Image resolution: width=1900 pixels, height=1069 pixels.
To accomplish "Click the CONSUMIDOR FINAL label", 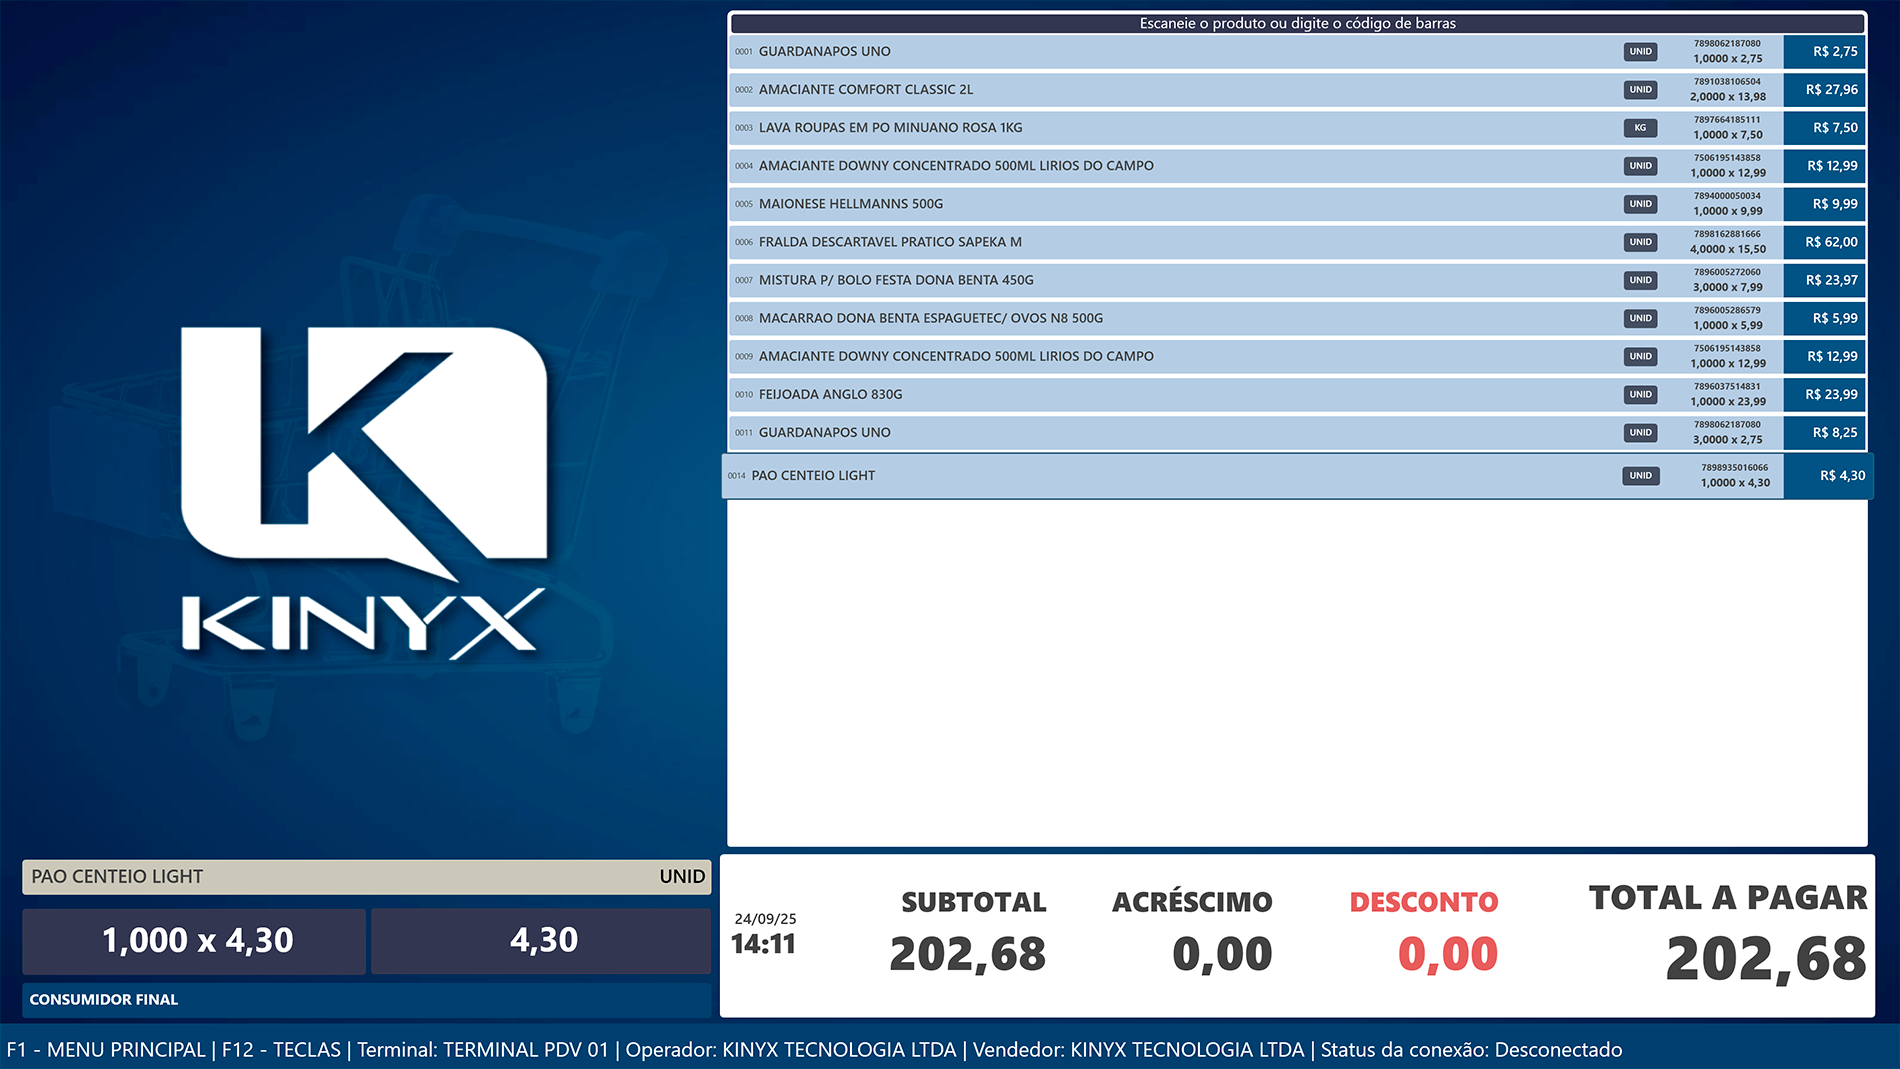I will click(x=104, y=999).
